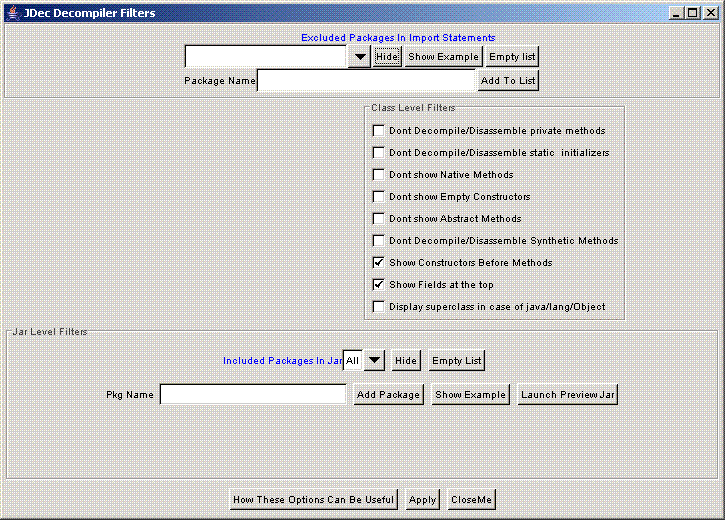This screenshot has width=725, height=520.
Task: Open the excluded packages dropdown arrow
Action: [360, 57]
